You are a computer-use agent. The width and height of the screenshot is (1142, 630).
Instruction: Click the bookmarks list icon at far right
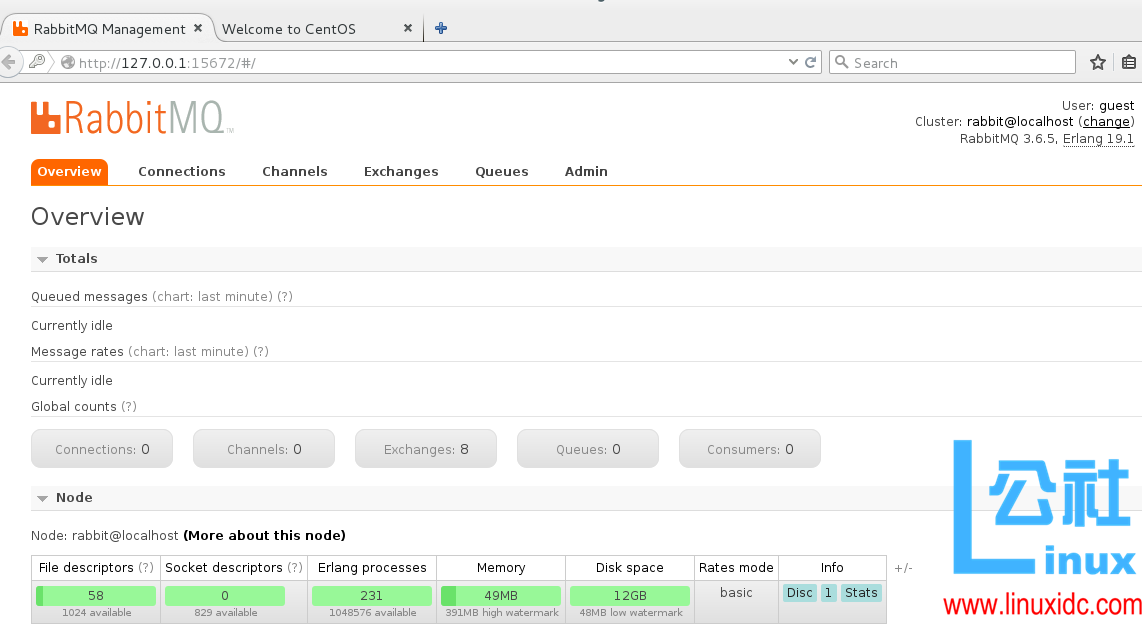[x=1128, y=61]
